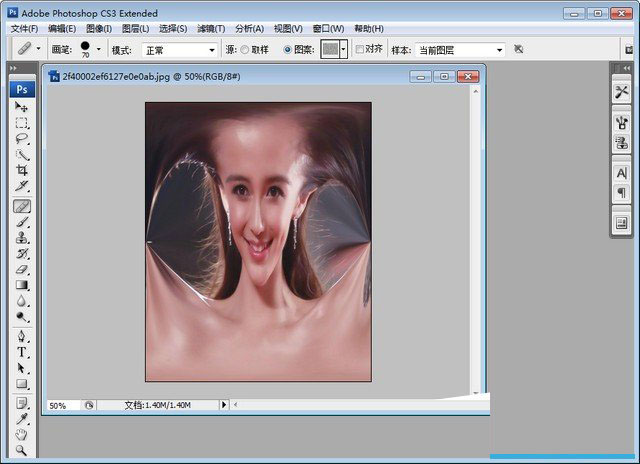This screenshot has width=640, height=464.
Task: Click the 50% zoom level field
Action: point(59,405)
